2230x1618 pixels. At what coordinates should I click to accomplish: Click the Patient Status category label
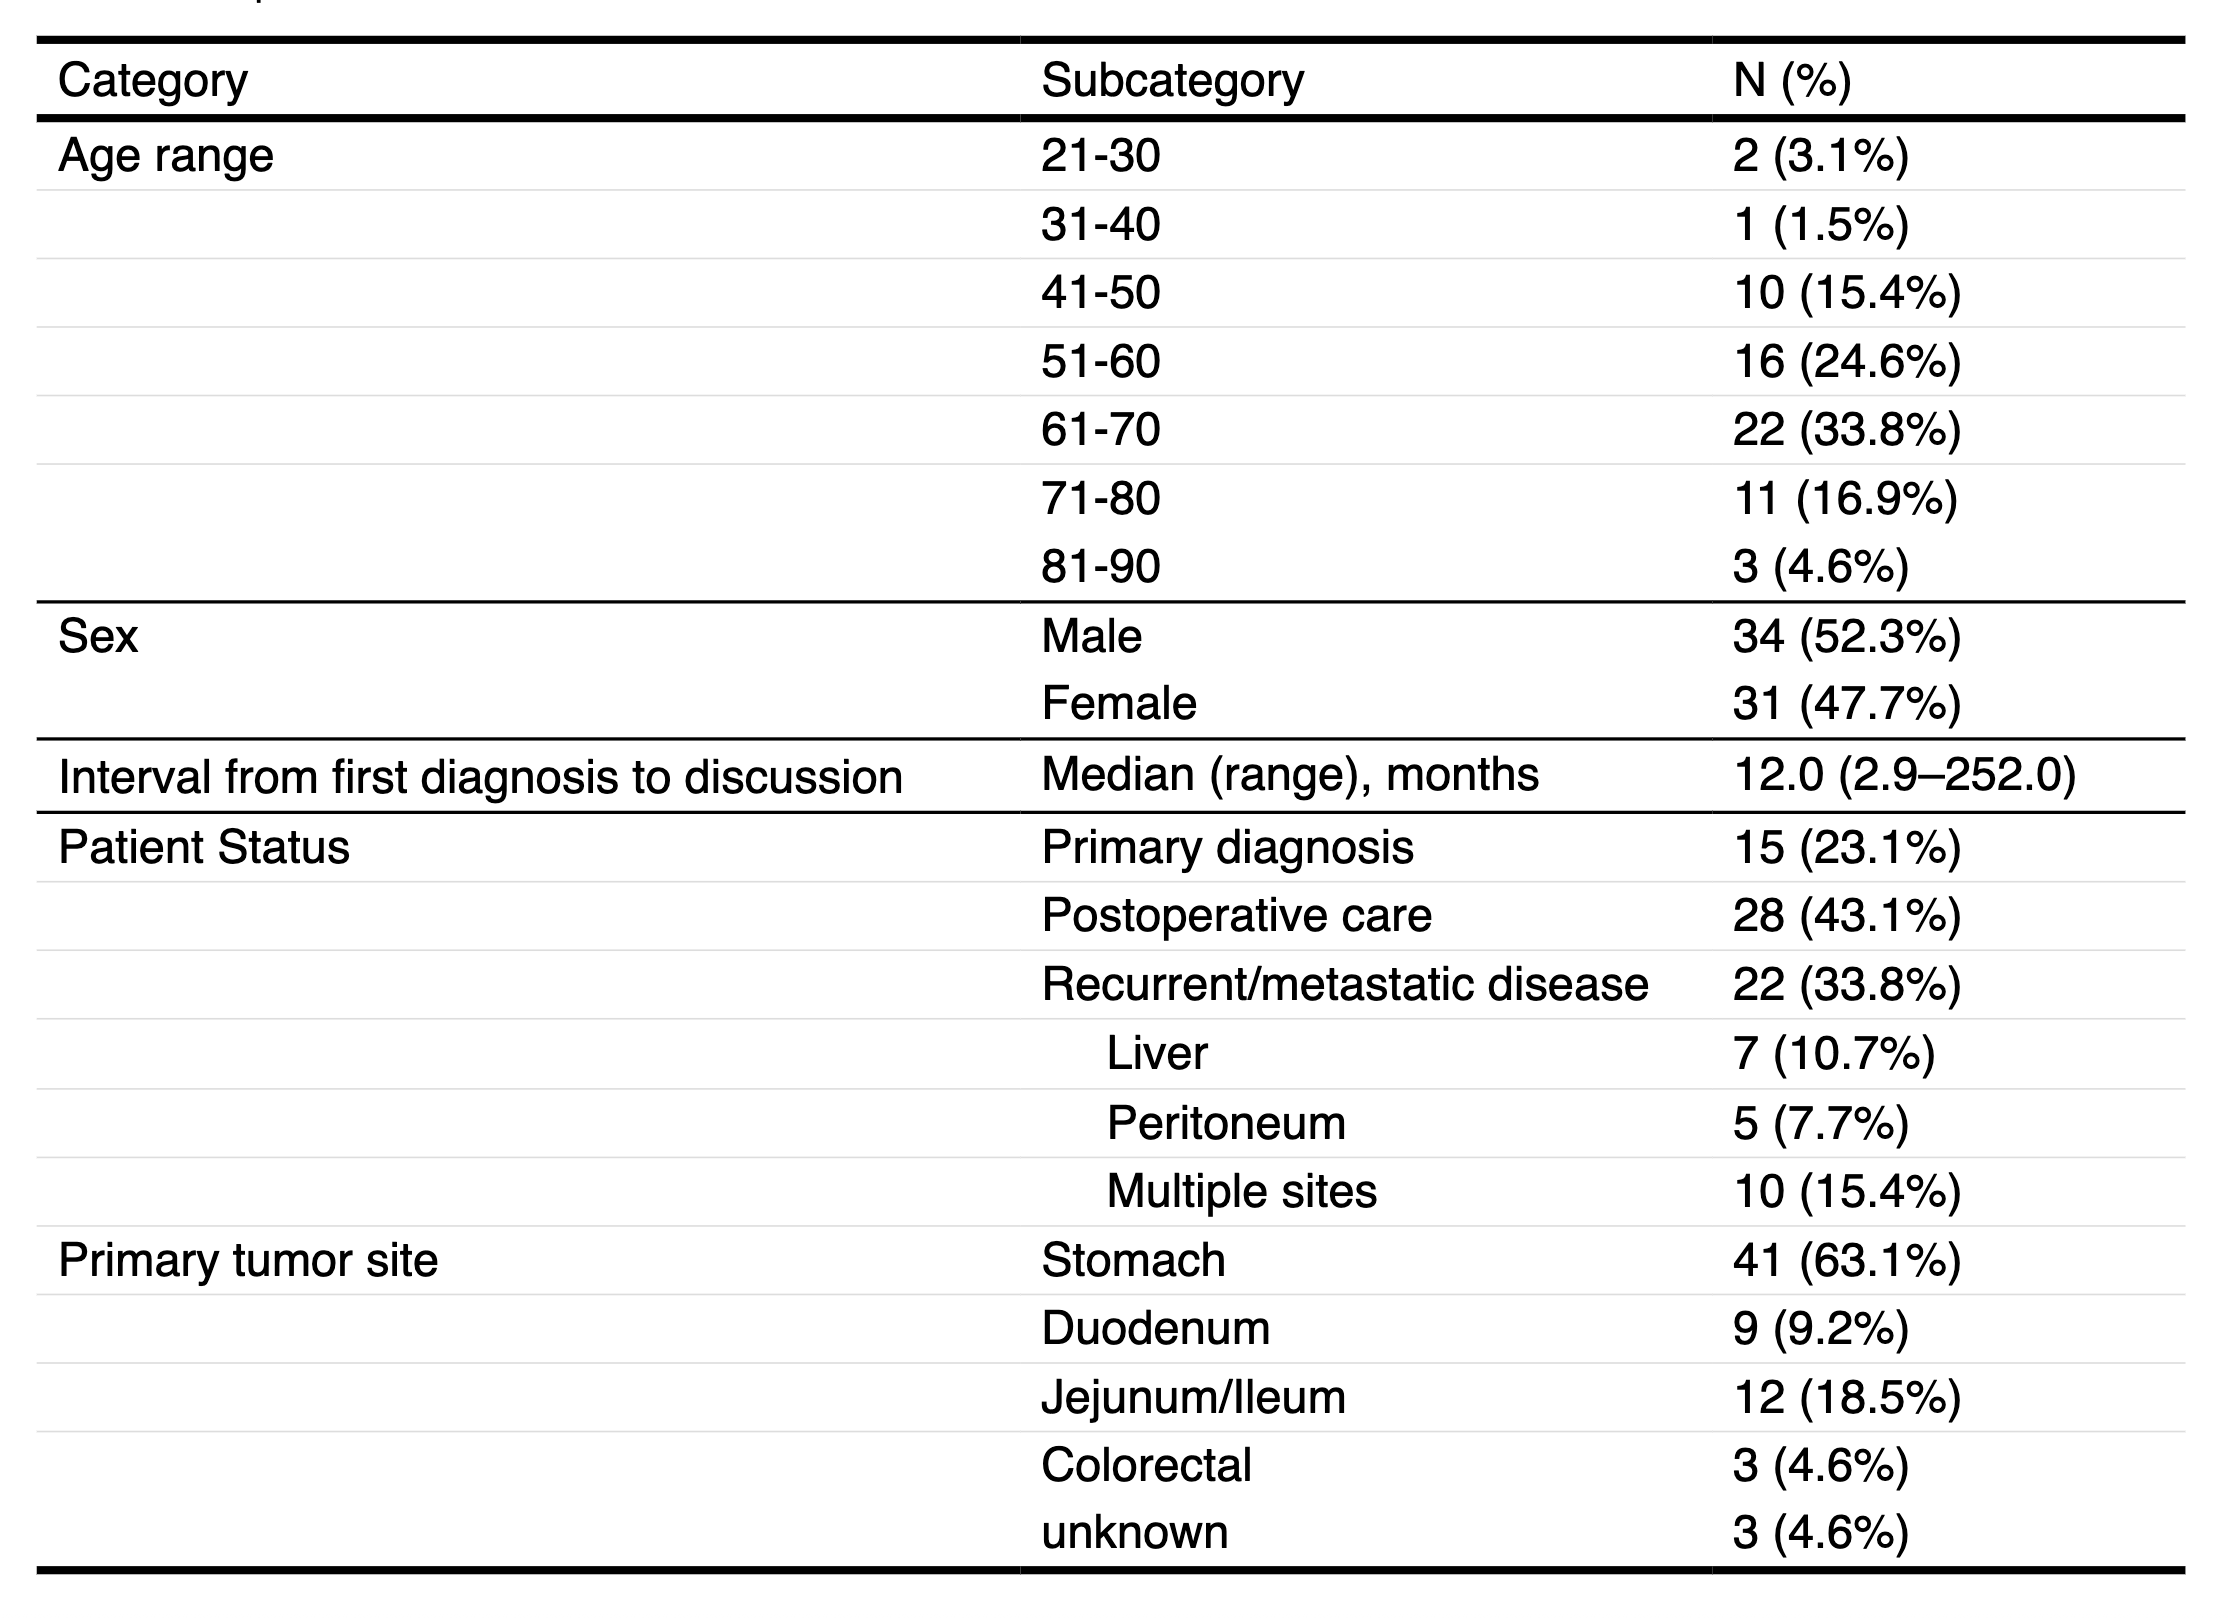tap(204, 848)
